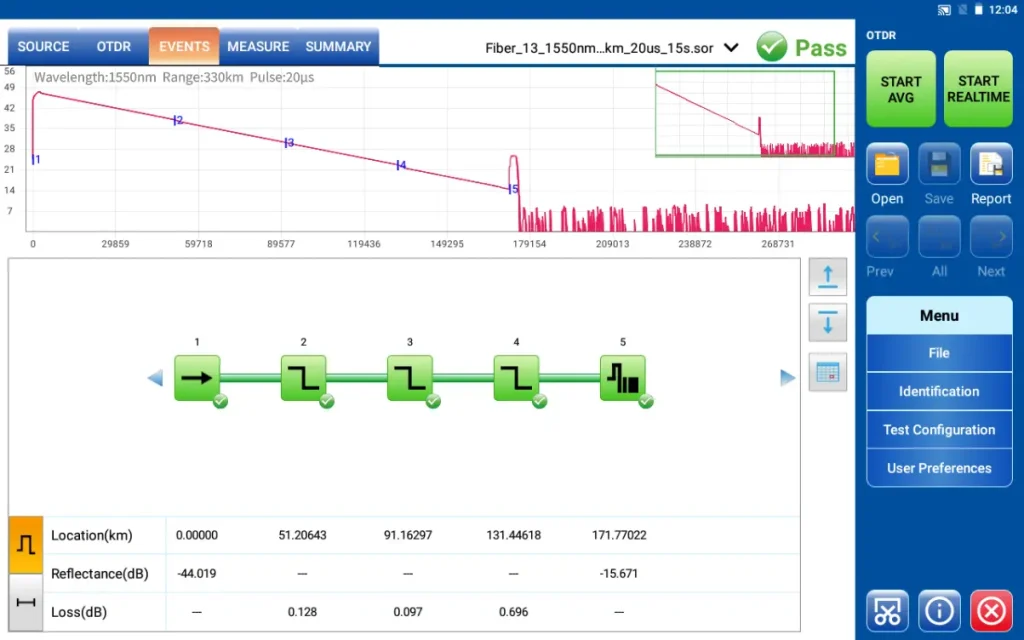Screen dimensions: 1024x640
Task: Open the info icon at bottom right
Action: point(939,610)
